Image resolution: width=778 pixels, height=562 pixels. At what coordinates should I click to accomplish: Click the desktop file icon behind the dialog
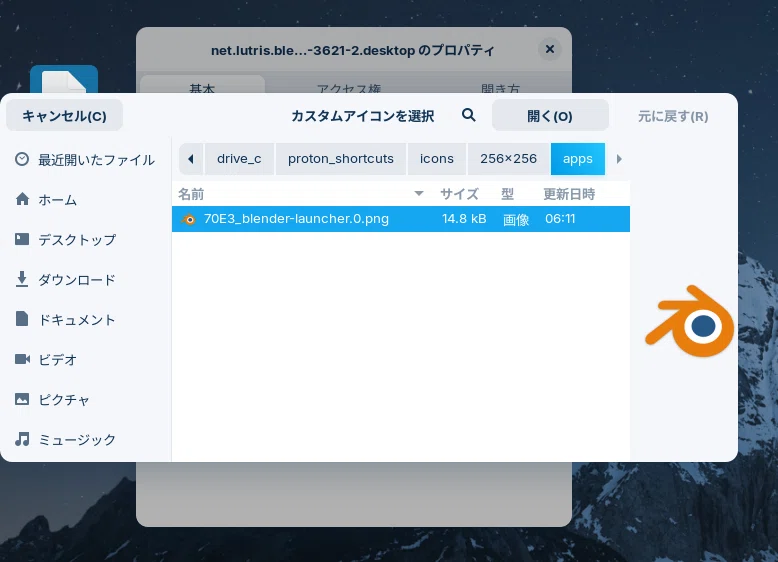(x=64, y=79)
